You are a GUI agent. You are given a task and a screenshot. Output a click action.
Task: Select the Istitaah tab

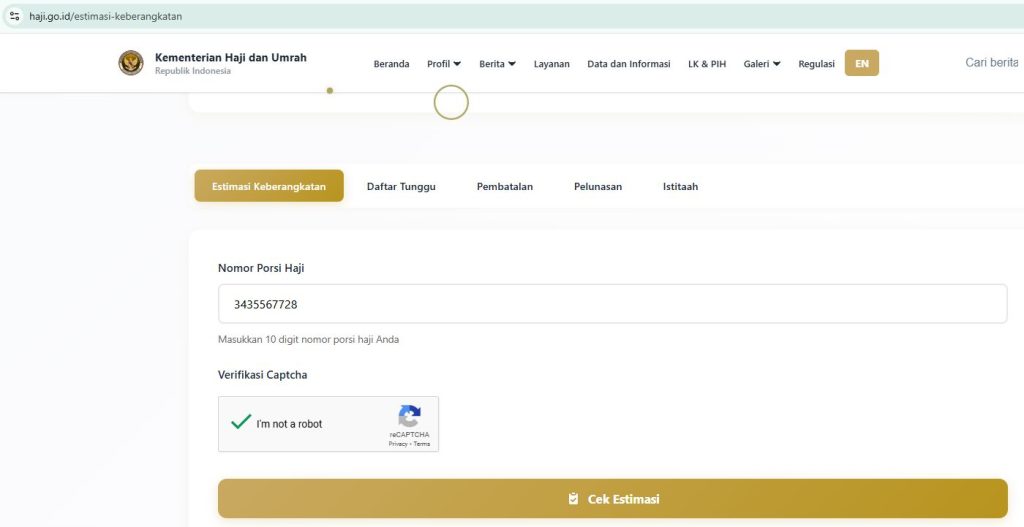pos(680,186)
